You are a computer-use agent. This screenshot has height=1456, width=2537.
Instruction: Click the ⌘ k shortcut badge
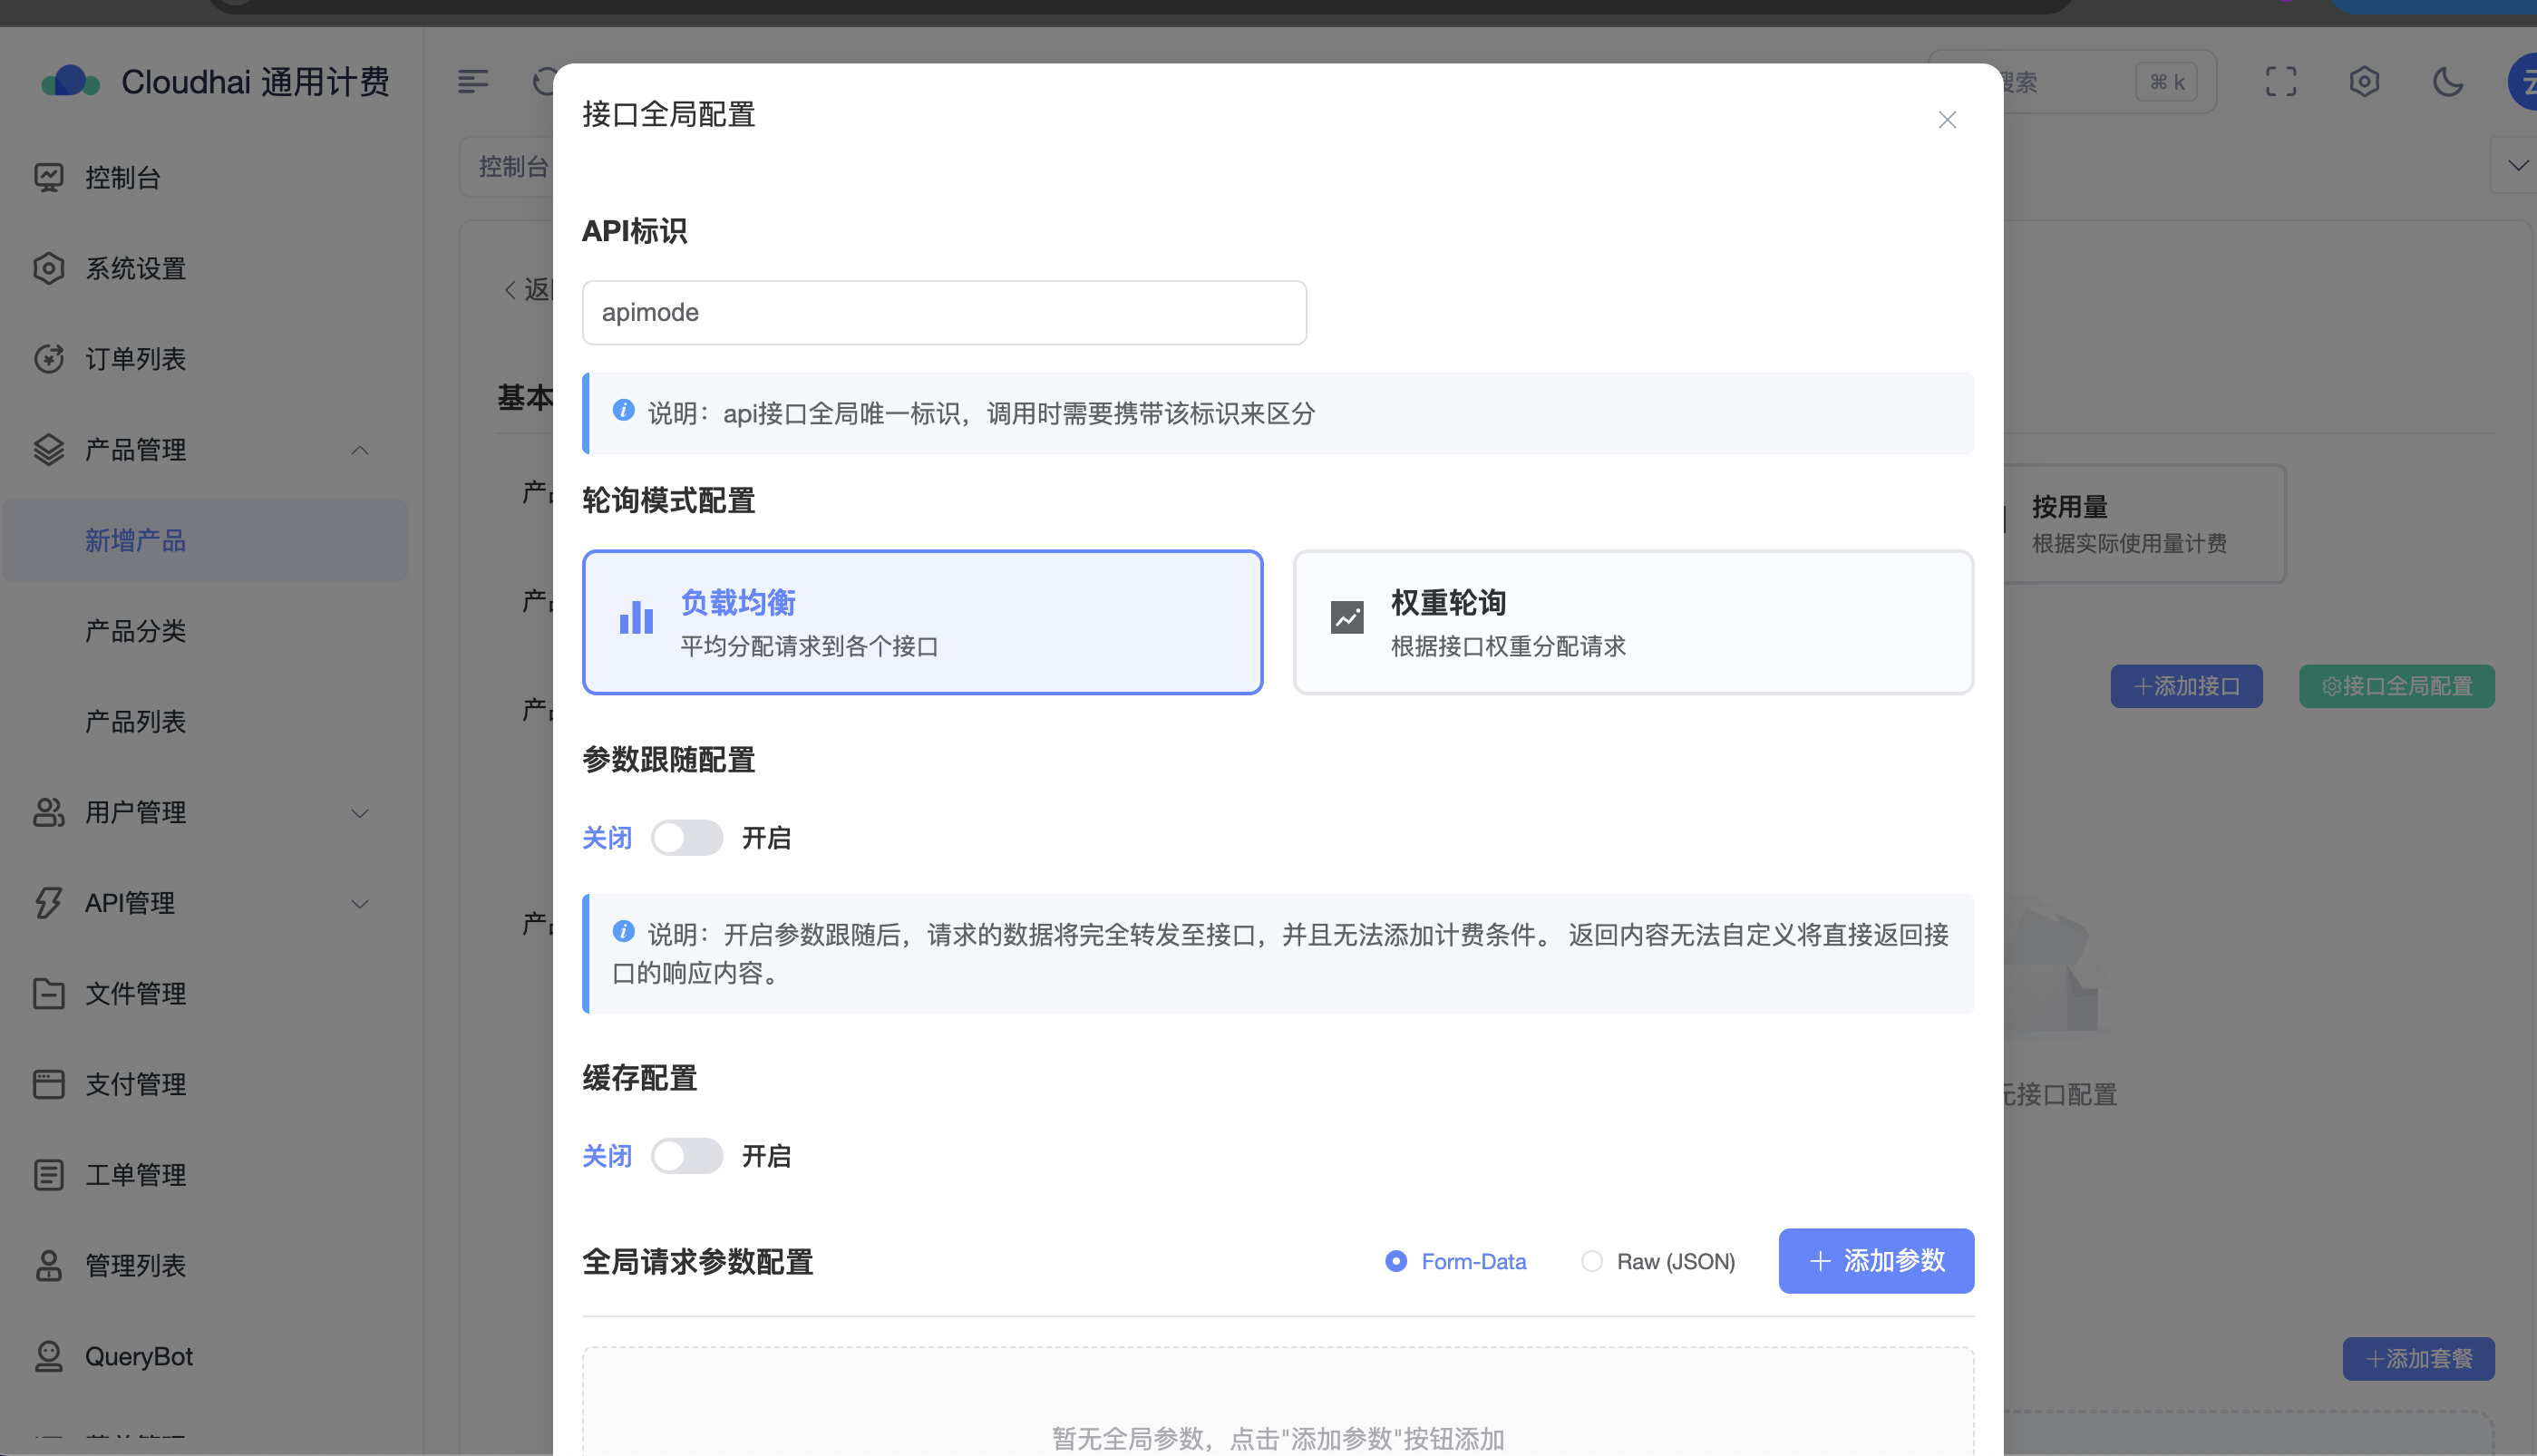[2166, 81]
